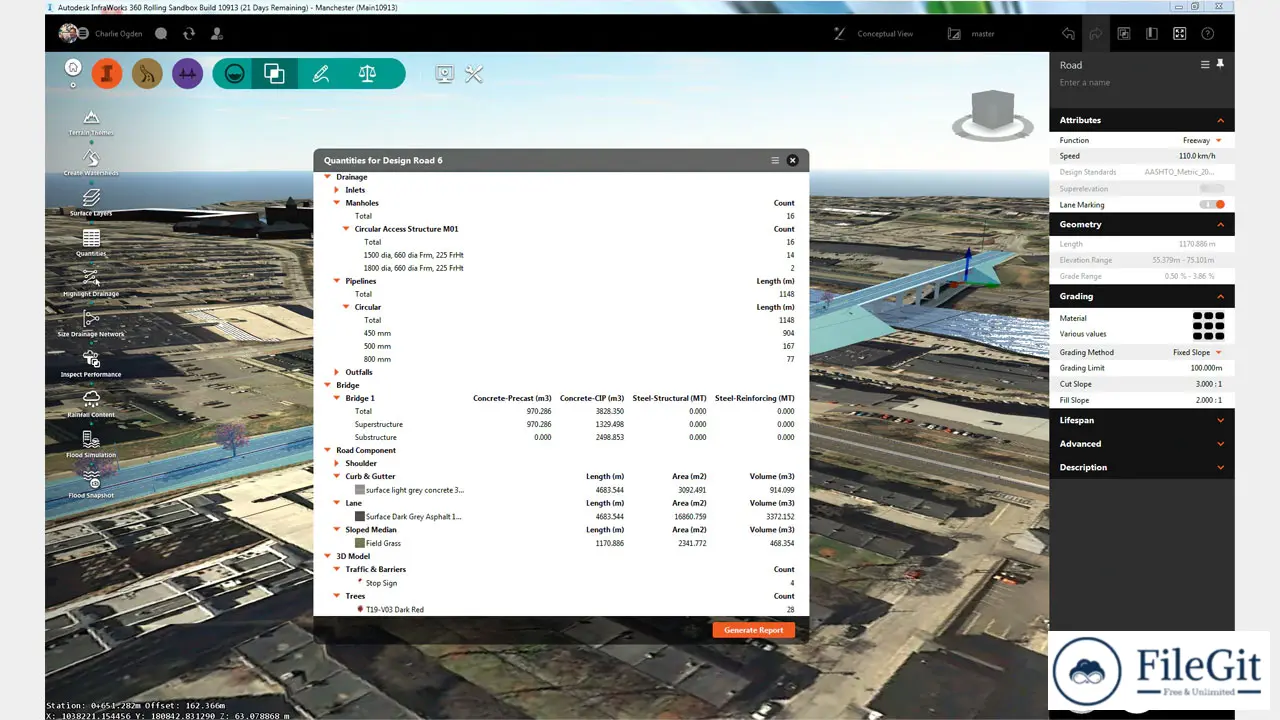
Task: Click the Surface Dark Grey Asphalt swatch
Action: coord(360,516)
